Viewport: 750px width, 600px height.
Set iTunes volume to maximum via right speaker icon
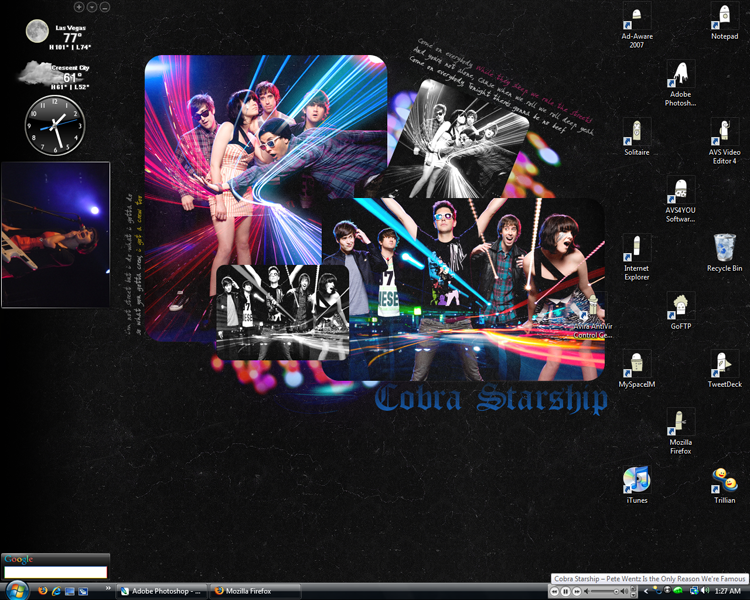pos(624,591)
